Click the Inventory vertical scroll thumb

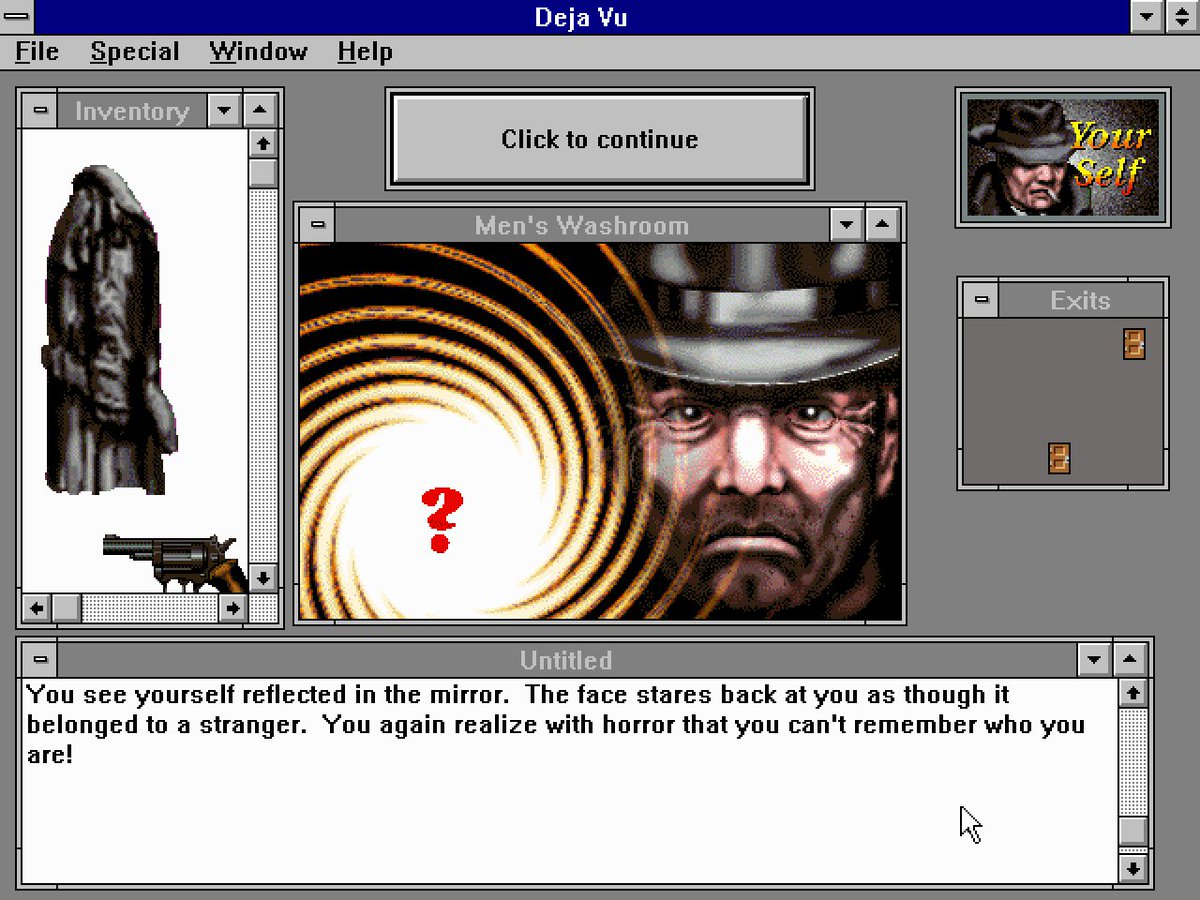tap(263, 173)
